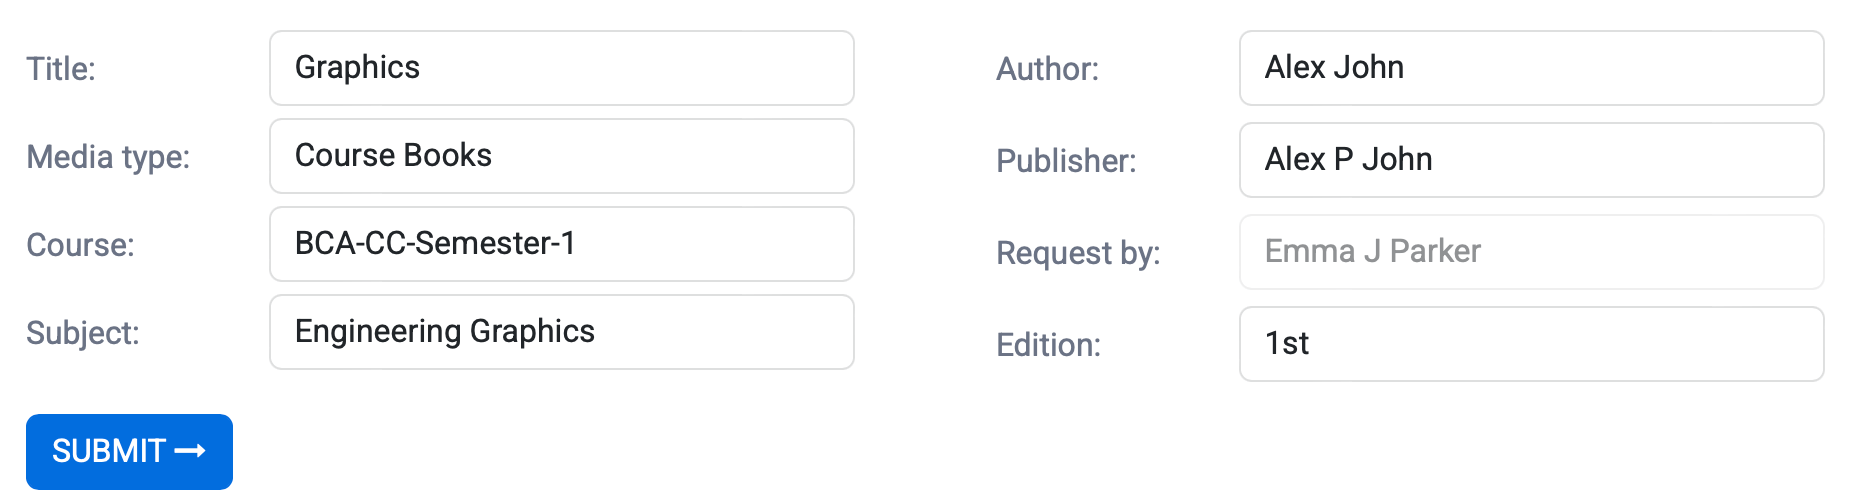The width and height of the screenshot is (1856, 502).
Task: Select the Course field containing BCA-CC-Semester-1
Action: 561,244
